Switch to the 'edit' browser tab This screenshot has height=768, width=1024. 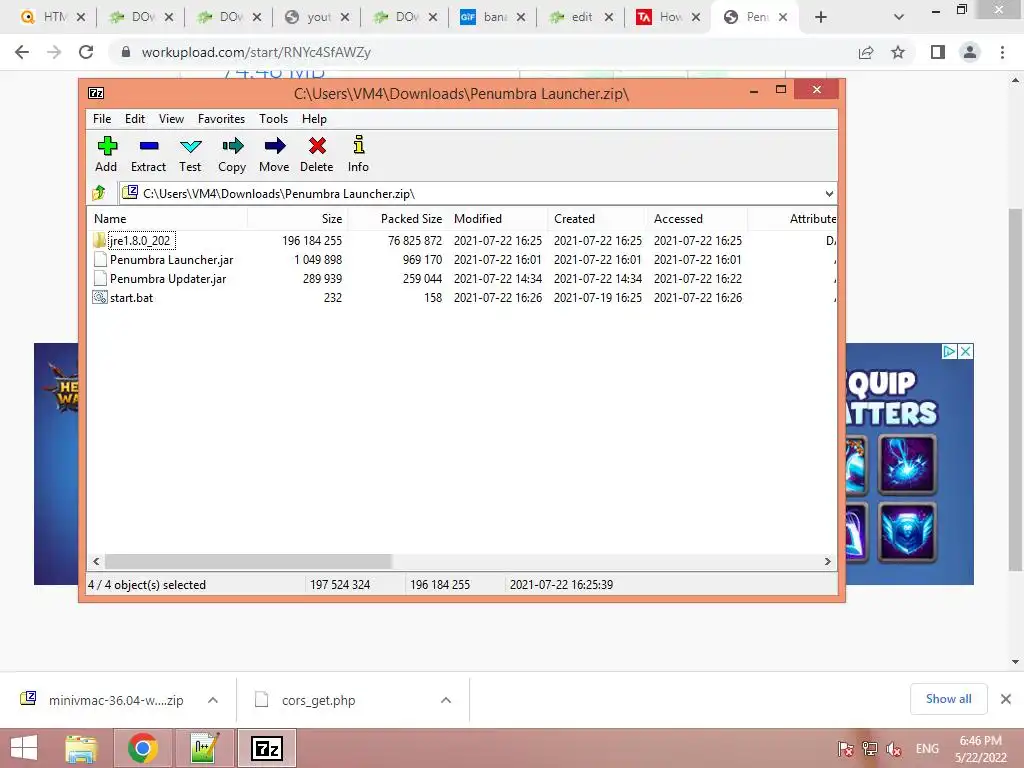click(580, 17)
